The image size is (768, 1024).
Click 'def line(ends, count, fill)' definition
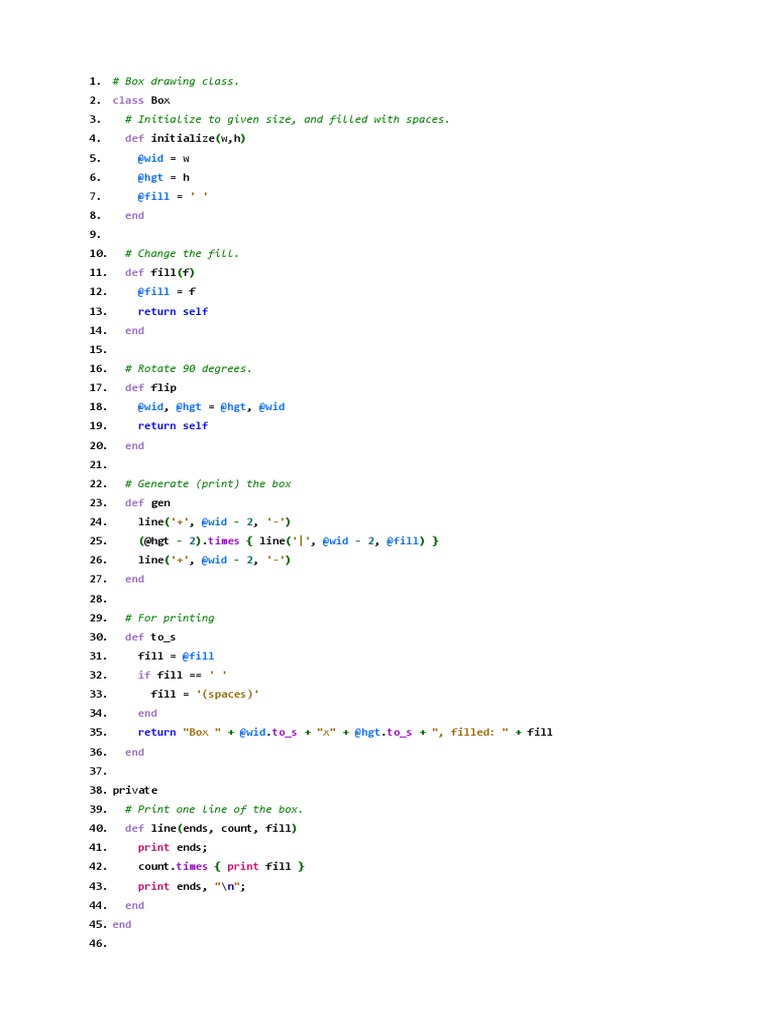point(211,828)
